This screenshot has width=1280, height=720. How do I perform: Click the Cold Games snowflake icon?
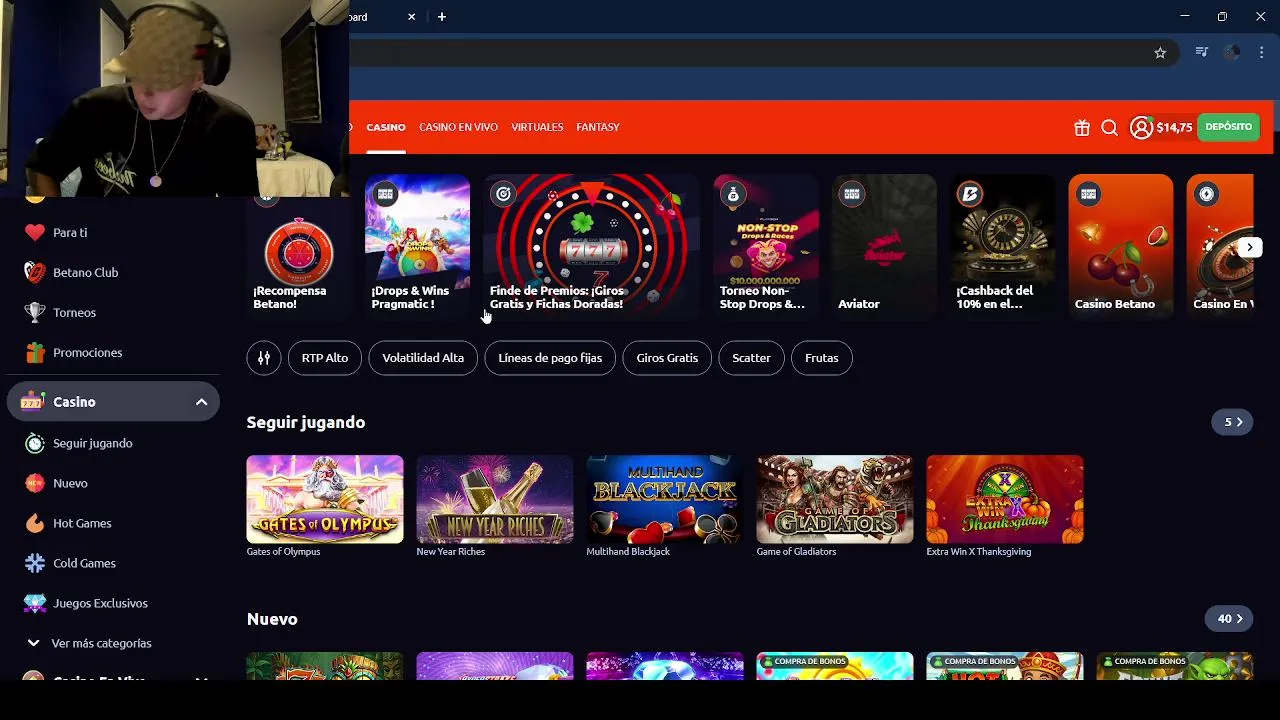coord(35,563)
